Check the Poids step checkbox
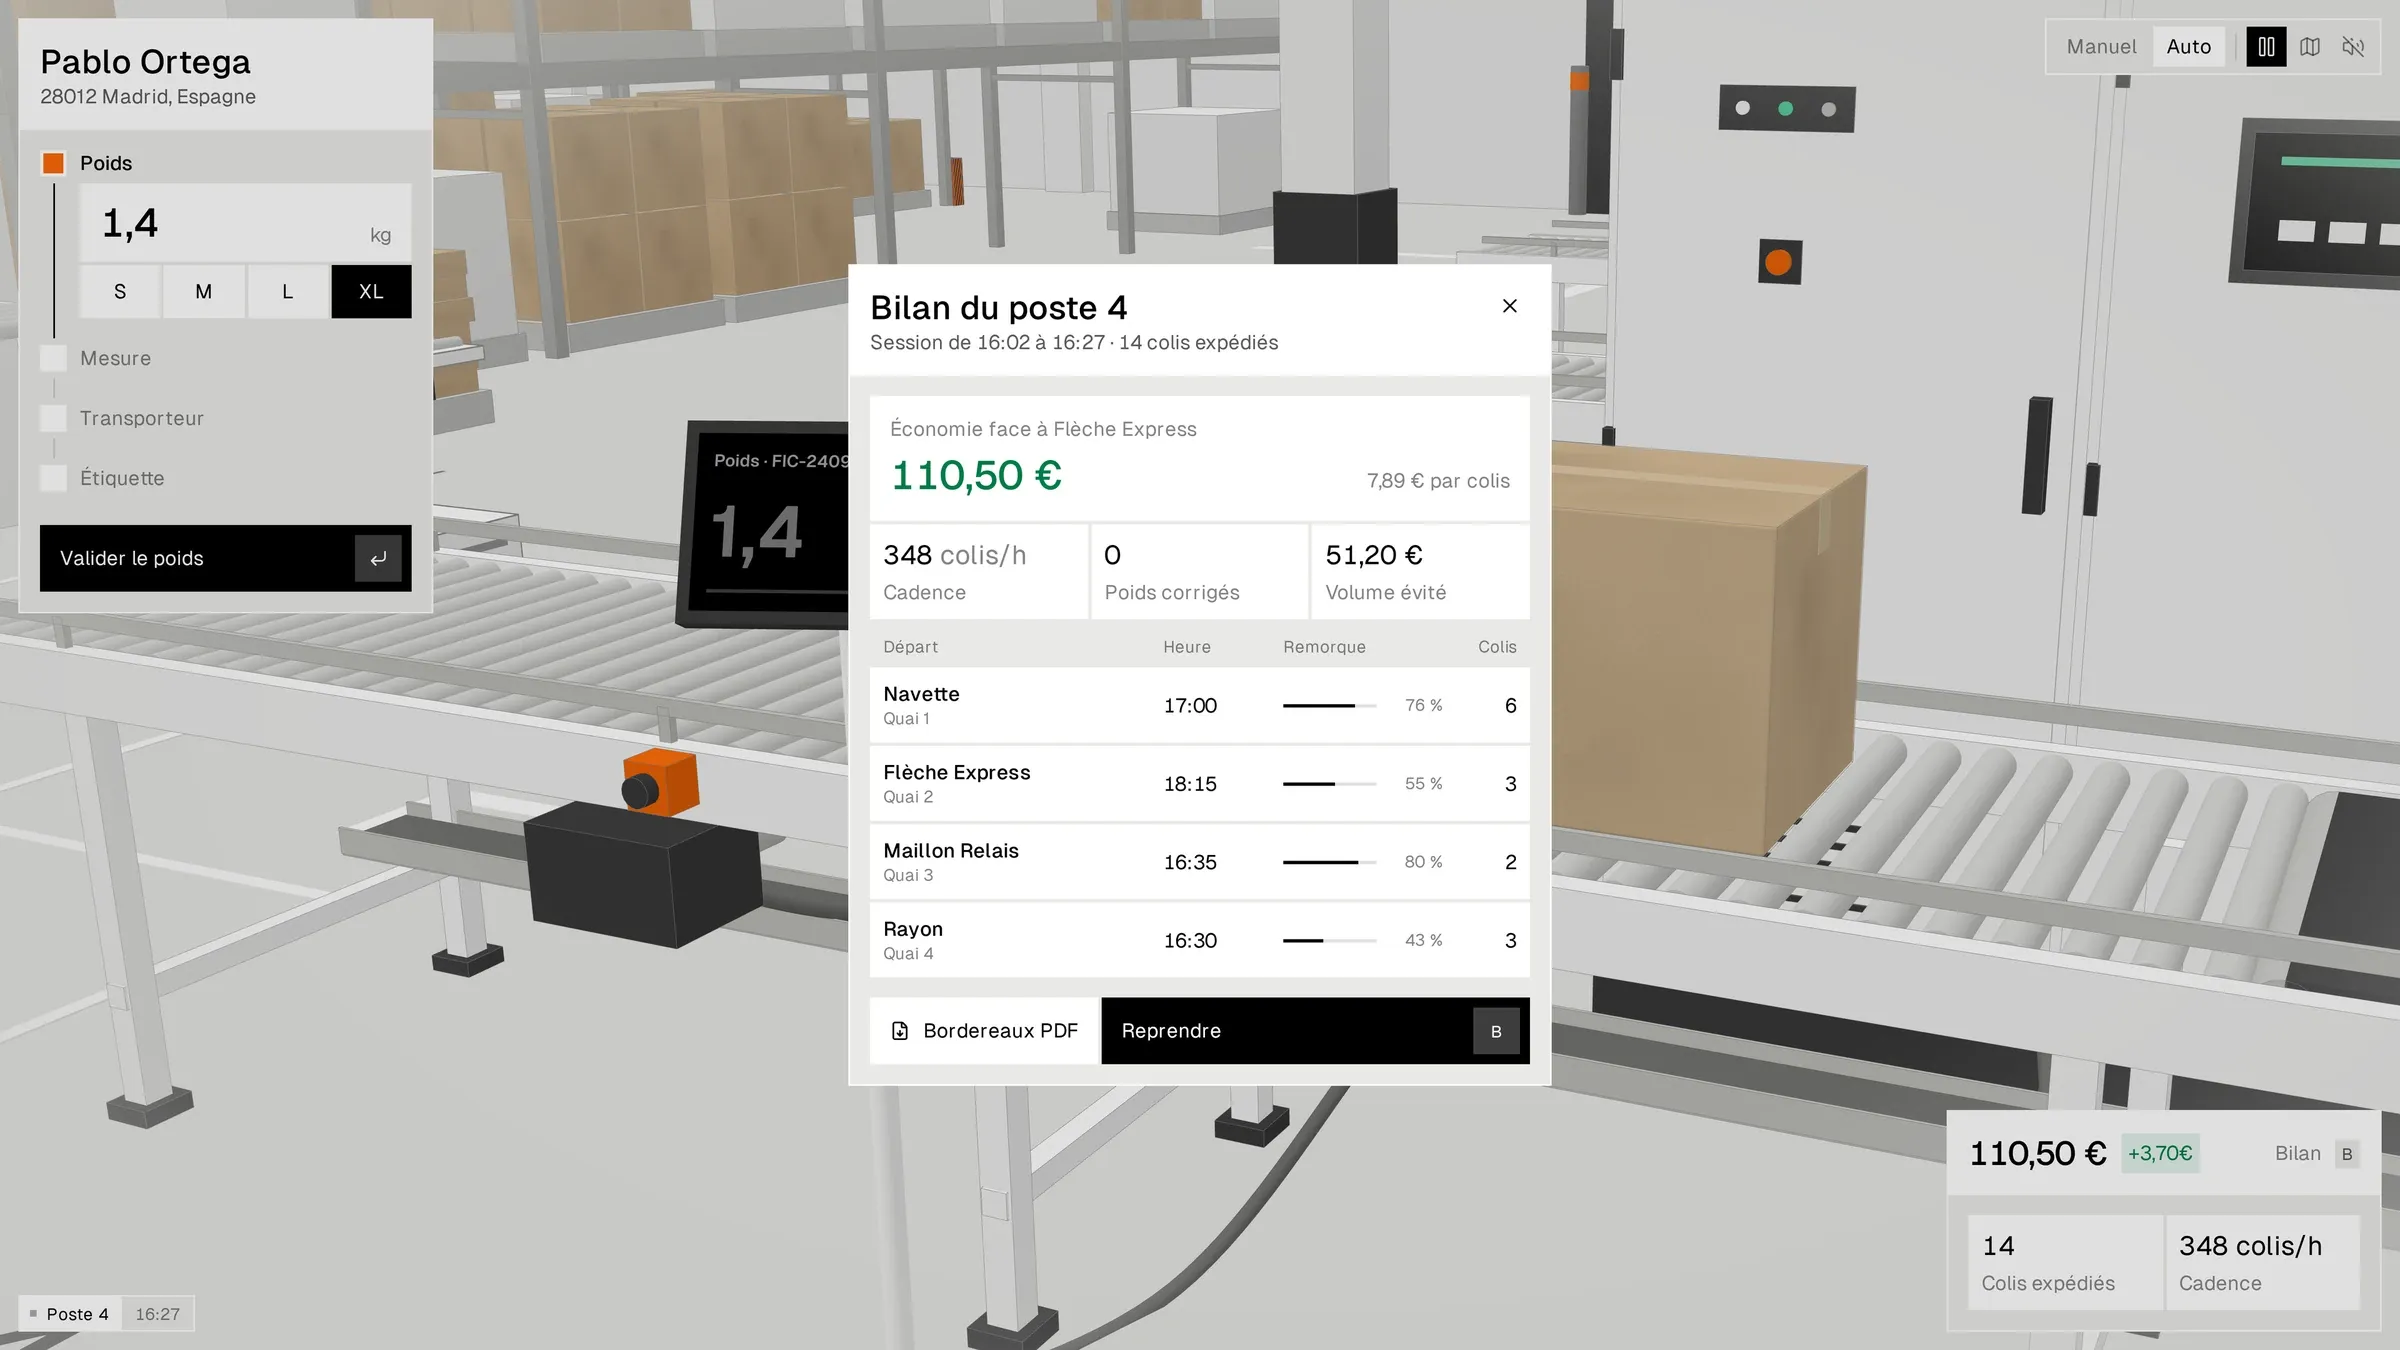This screenshot has width=2400, height=1350. click(53, 163)
